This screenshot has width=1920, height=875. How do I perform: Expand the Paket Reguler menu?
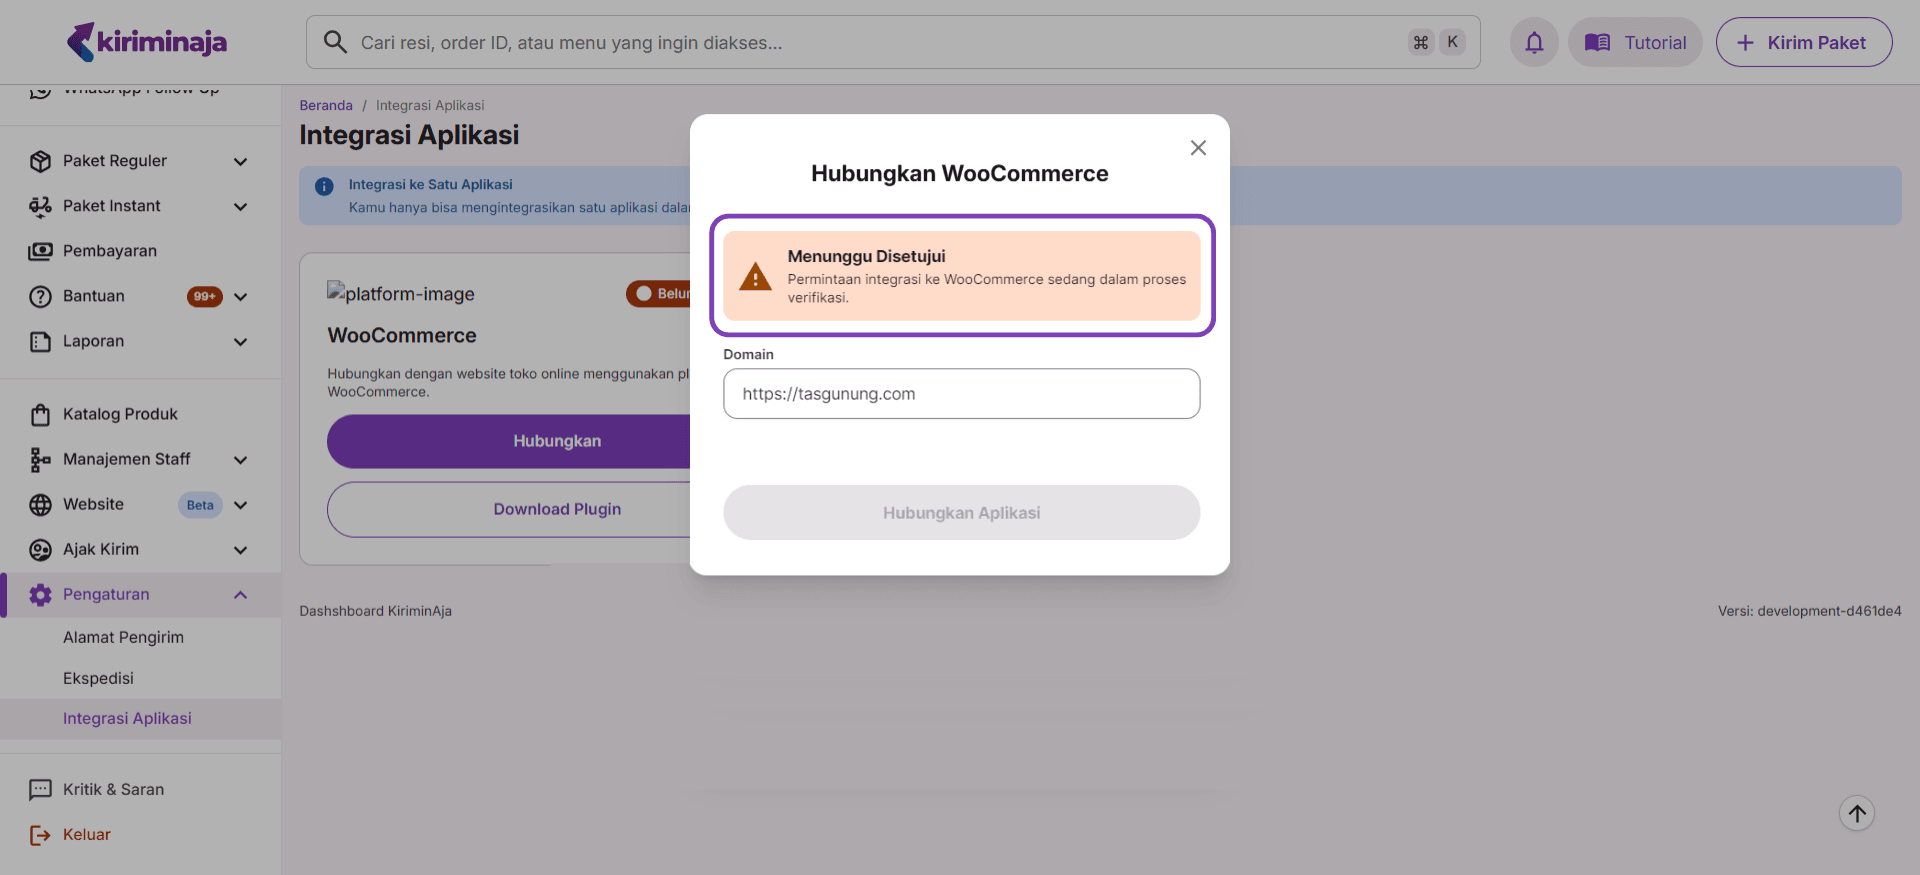pos(240,161)
